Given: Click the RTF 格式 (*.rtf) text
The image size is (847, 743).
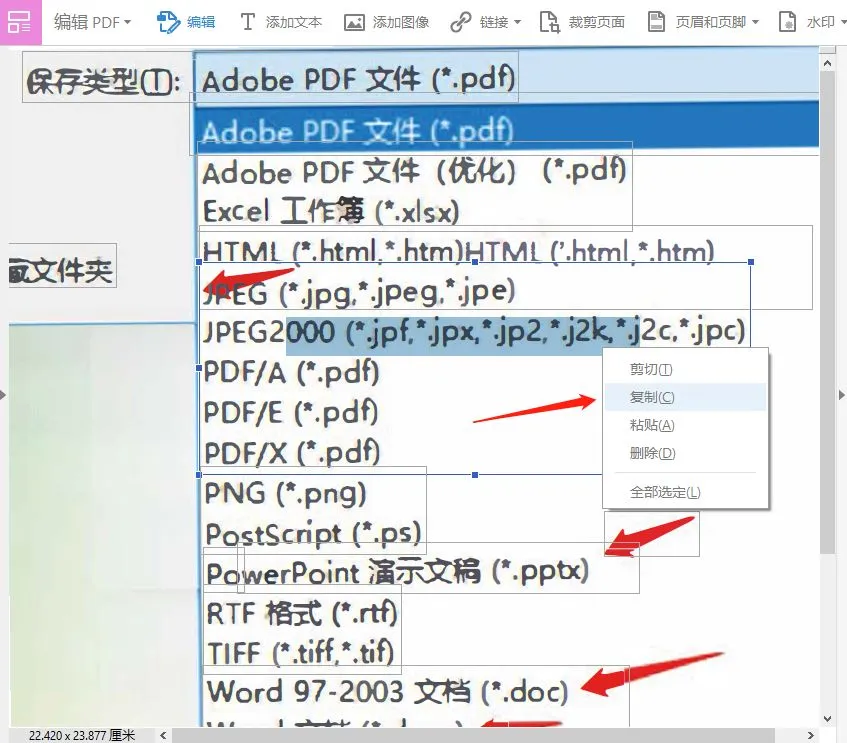Looking at the screenshot, I should [302, 613].
